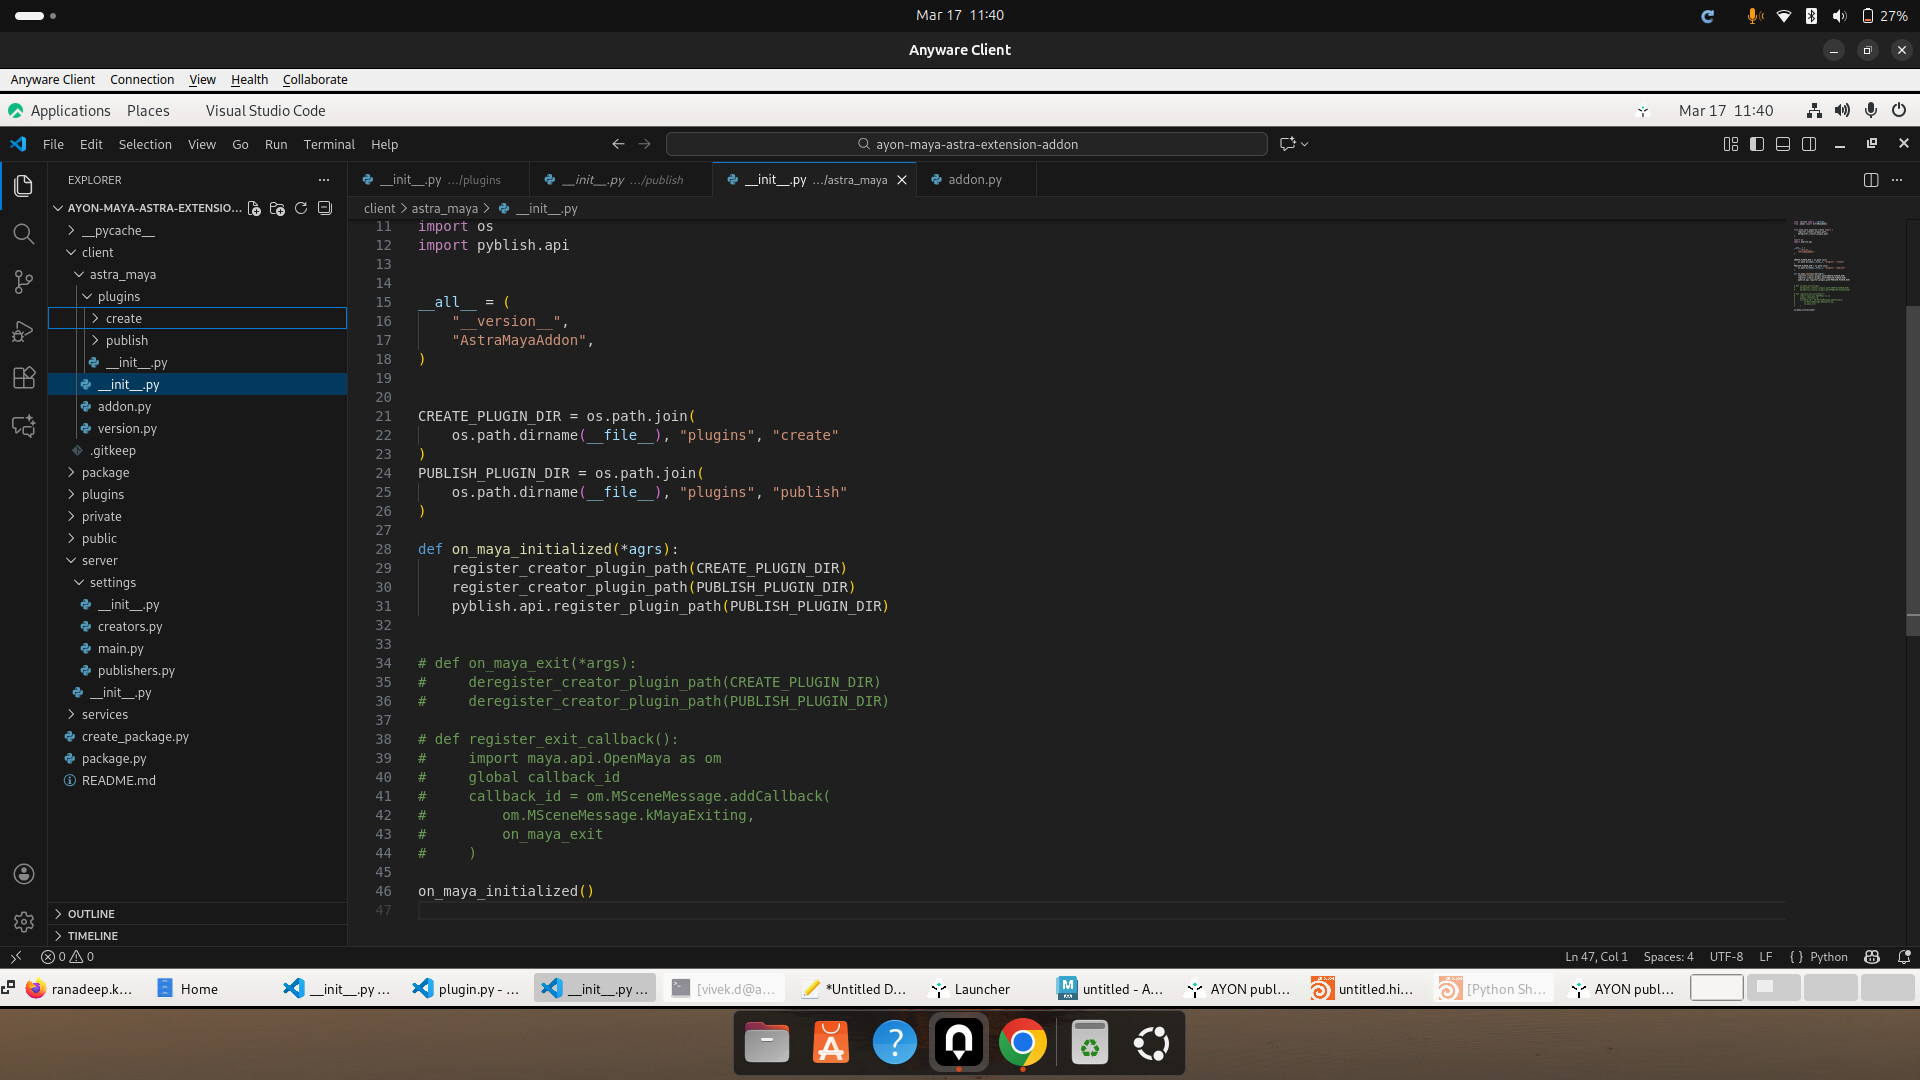Toggle the secondary side bar
This screenshot has width=1920, height=1080.
pyautogui.click(x=1809, y=144)
